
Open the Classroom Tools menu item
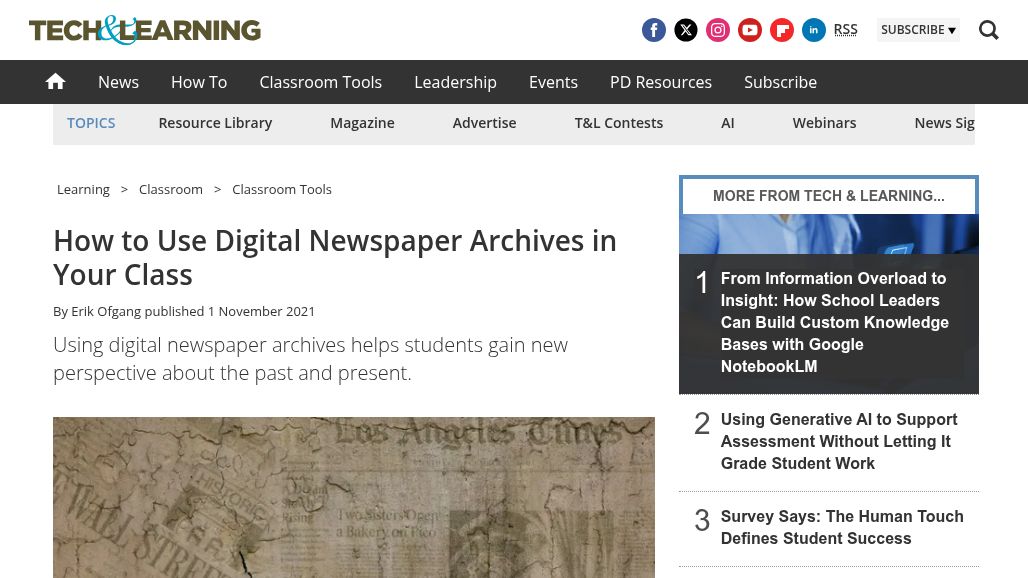tap(320, 82)
